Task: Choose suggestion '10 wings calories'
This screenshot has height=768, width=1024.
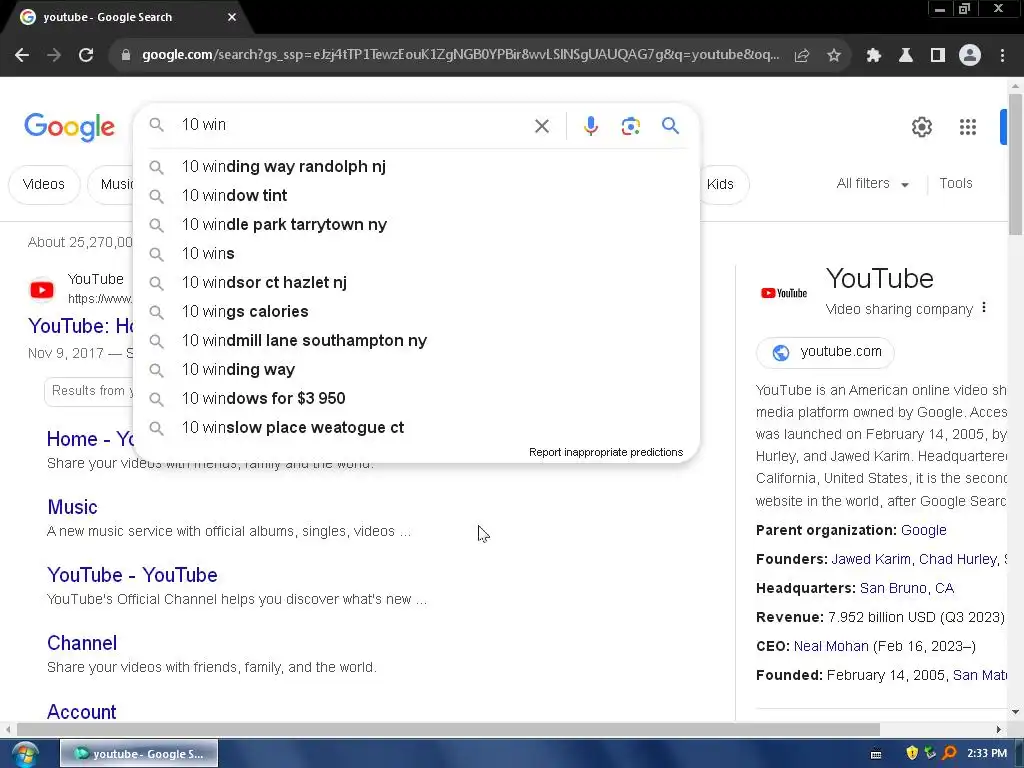Action: pos(415,312)
